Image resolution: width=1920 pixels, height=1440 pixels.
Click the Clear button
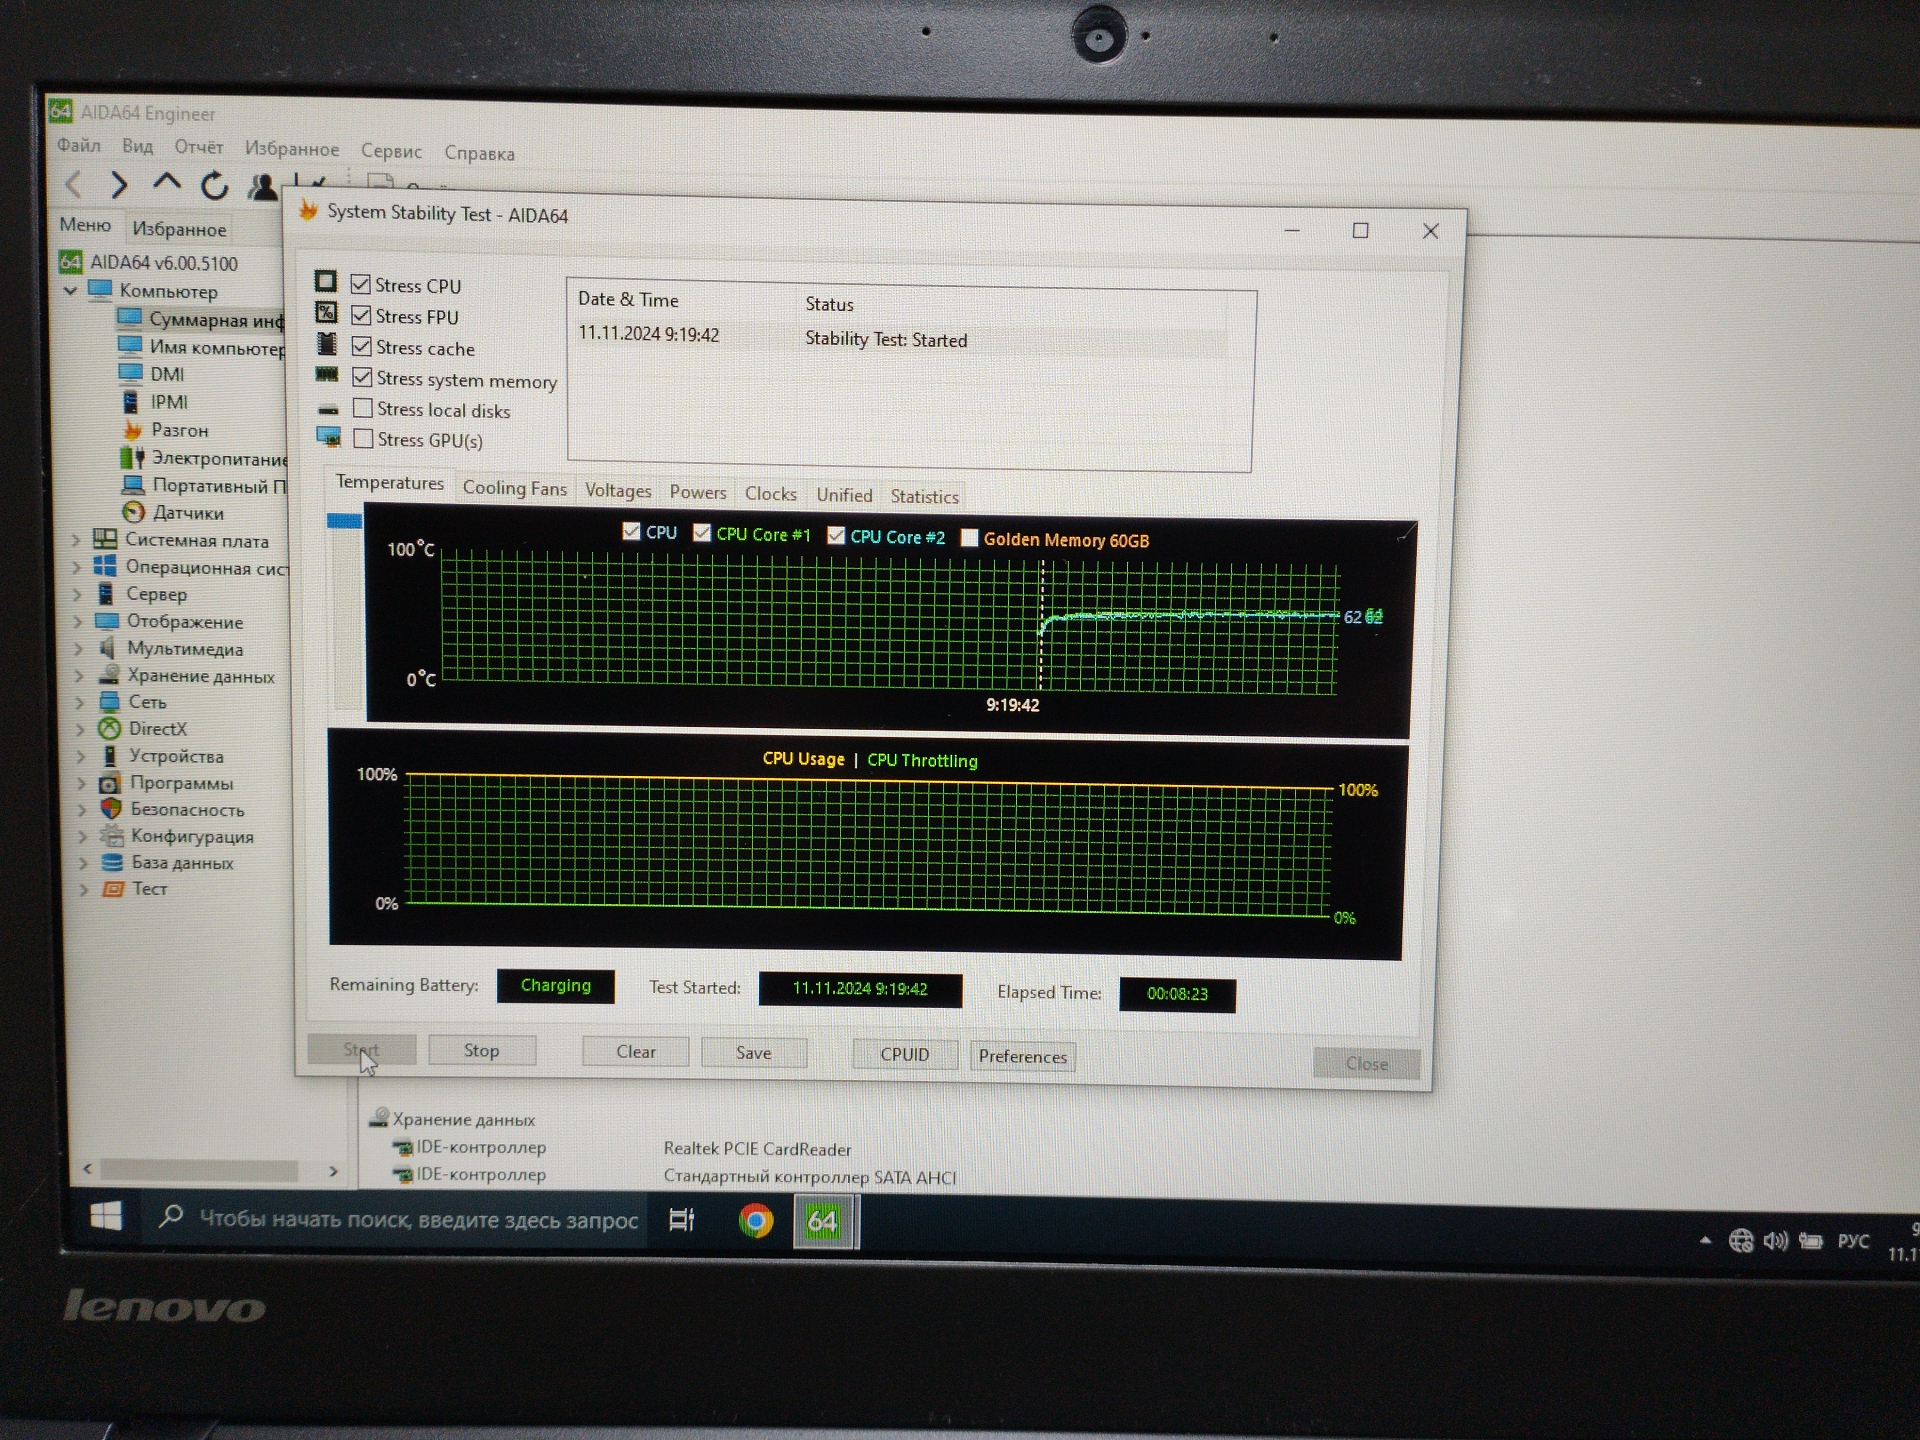coord(636,1052)
